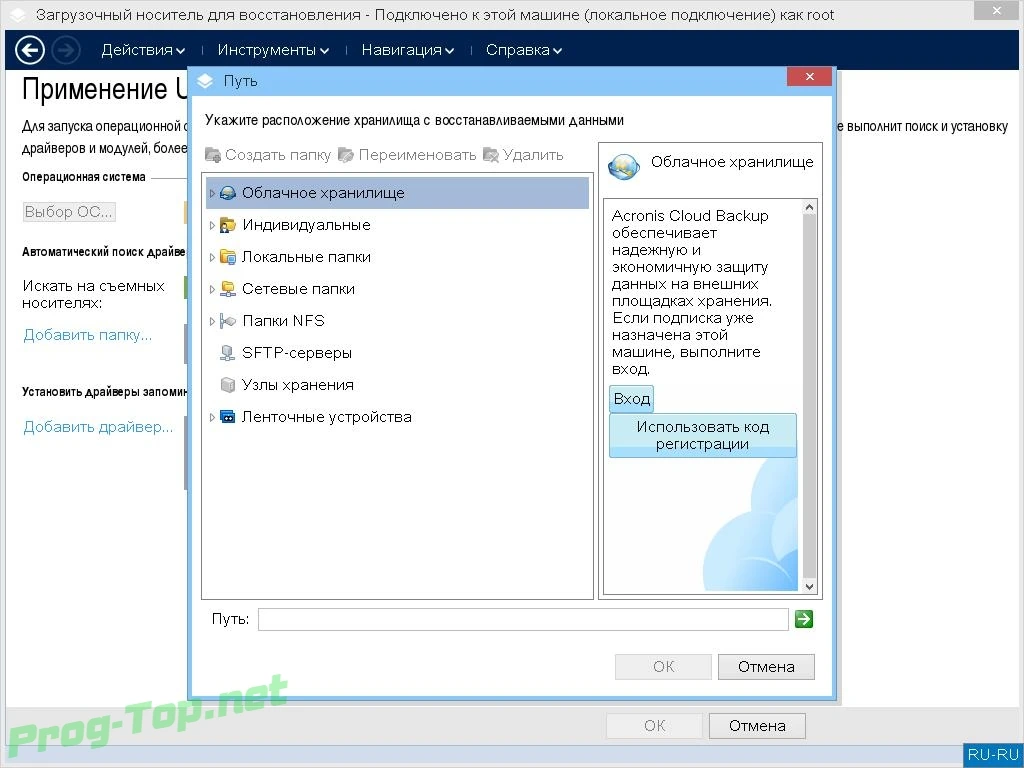Expand the Ленточные устройства tree node
The height and width of the screenshot is (768, 1024).
coord(212,417)
